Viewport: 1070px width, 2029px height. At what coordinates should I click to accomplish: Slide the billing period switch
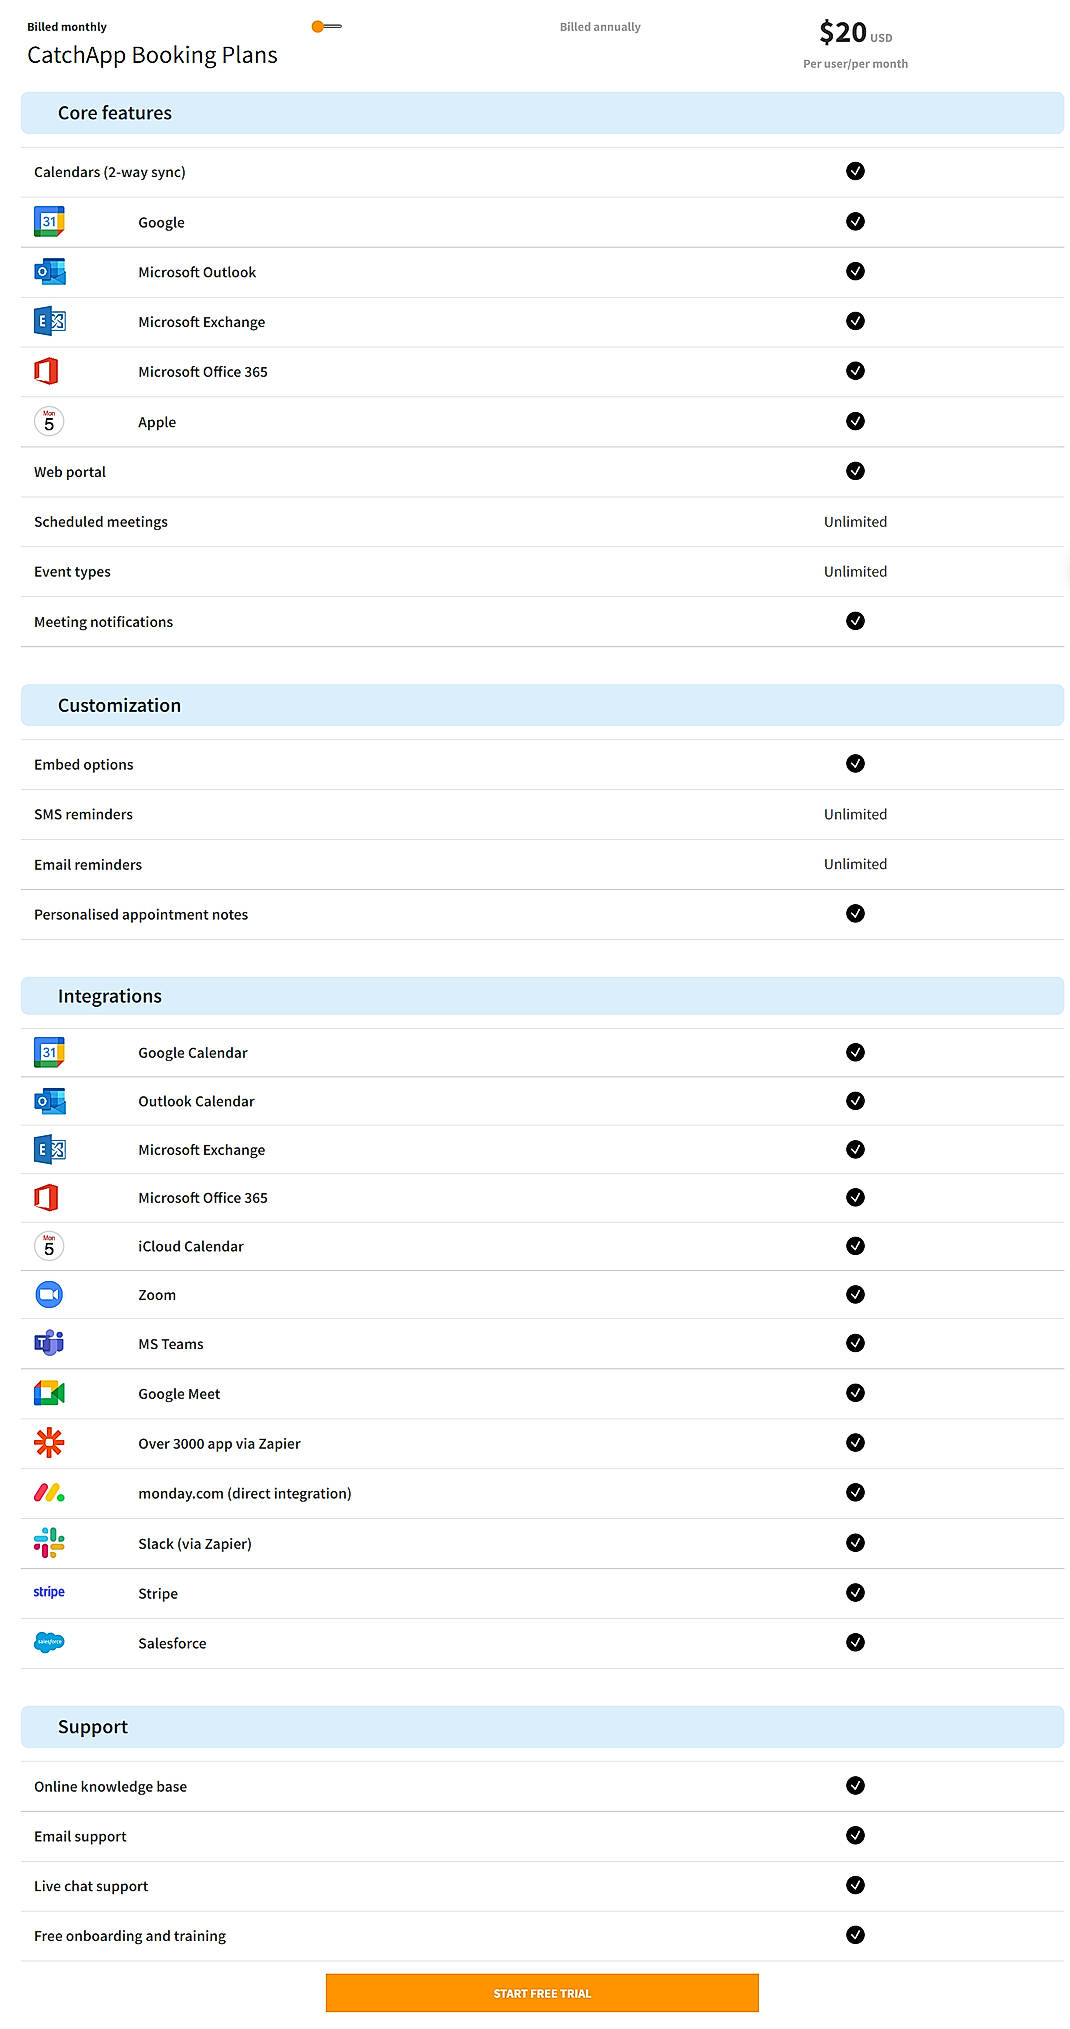tap(325, 26)
